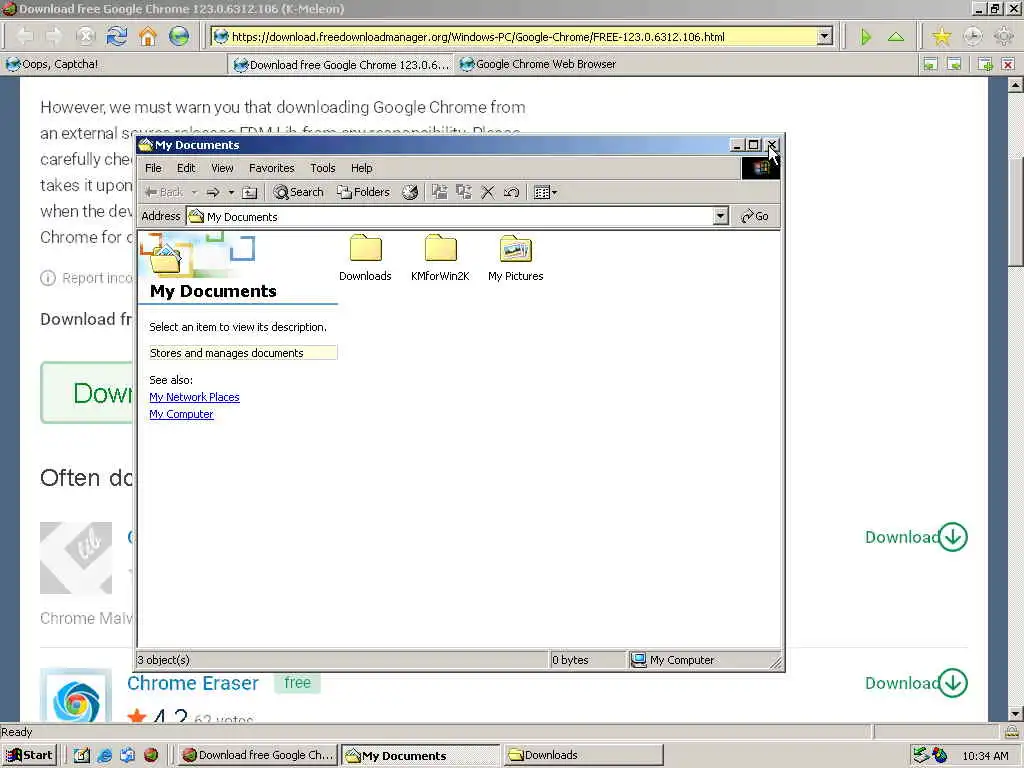Viewport: 1024px width, 768px height.
Task: Open bookmarks via the yellow star icon
Action: pos(941,37)
